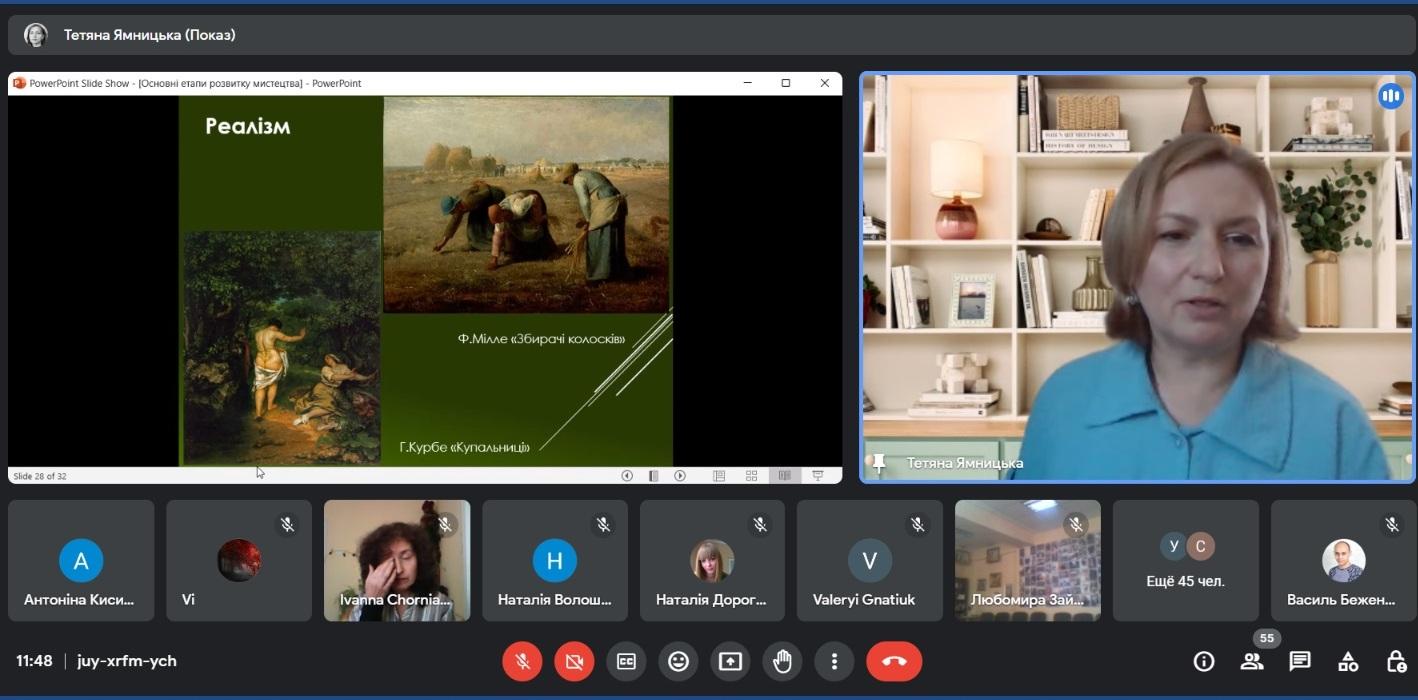The width and height of the screenshot is (1418, 700).
Task: Click the muted mic icon on Любомира Зай's tile
Action: pos(1076,524)
